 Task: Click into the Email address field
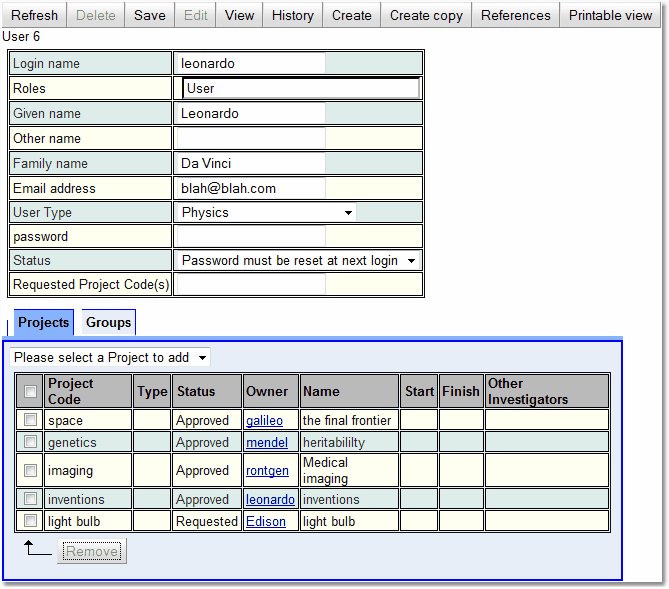[250, 188]
